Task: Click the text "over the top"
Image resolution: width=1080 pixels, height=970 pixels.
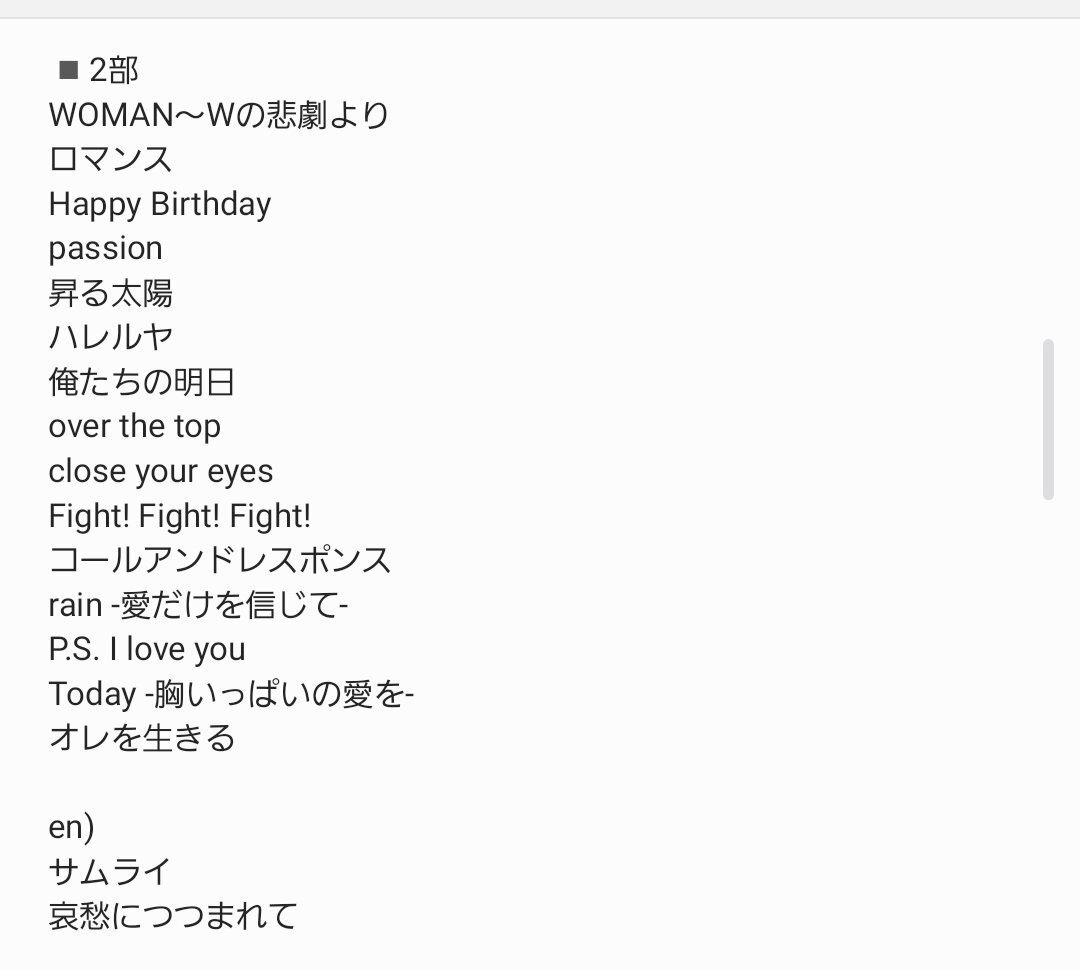Action: (x=134, y=426)
